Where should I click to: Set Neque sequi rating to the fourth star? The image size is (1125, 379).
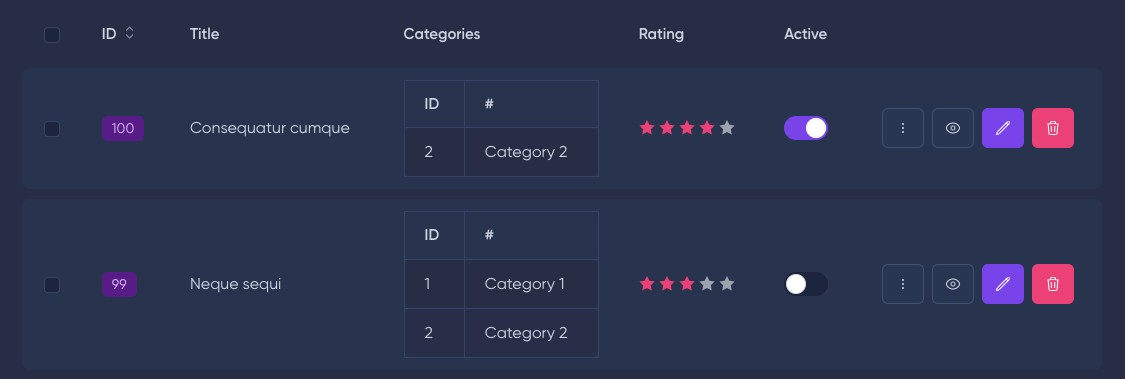coord(707,284)
